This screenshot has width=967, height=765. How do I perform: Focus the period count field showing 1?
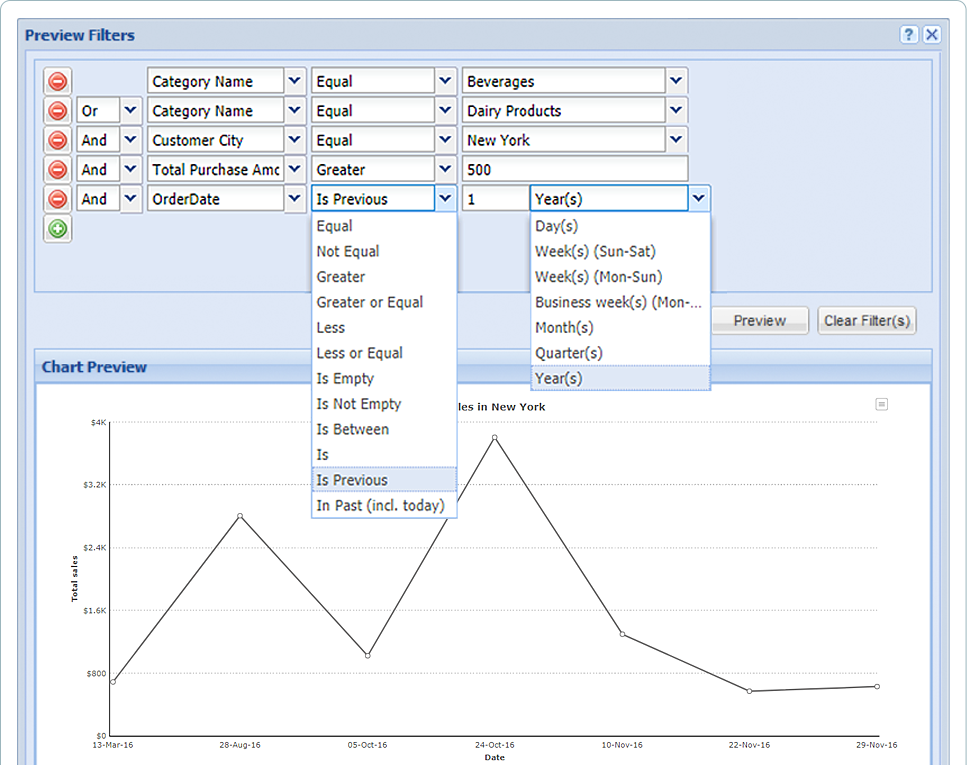[495, 199]
